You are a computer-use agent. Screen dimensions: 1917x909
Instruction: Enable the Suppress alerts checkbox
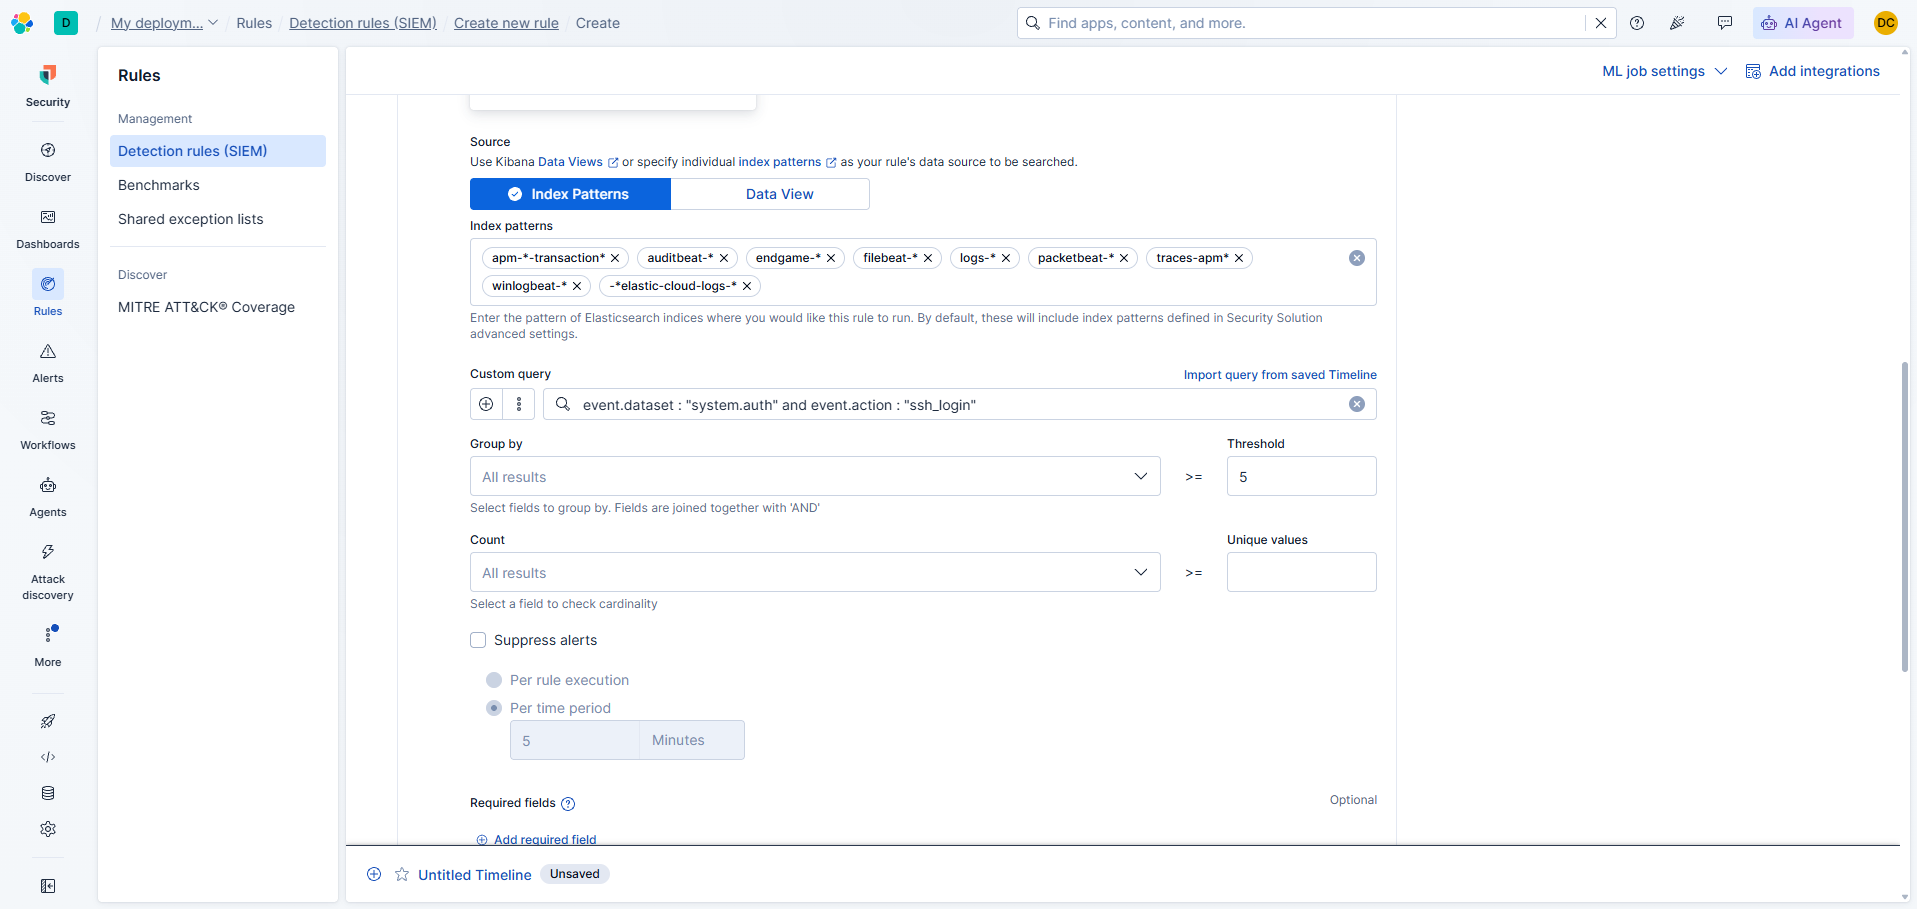[478, 640]
